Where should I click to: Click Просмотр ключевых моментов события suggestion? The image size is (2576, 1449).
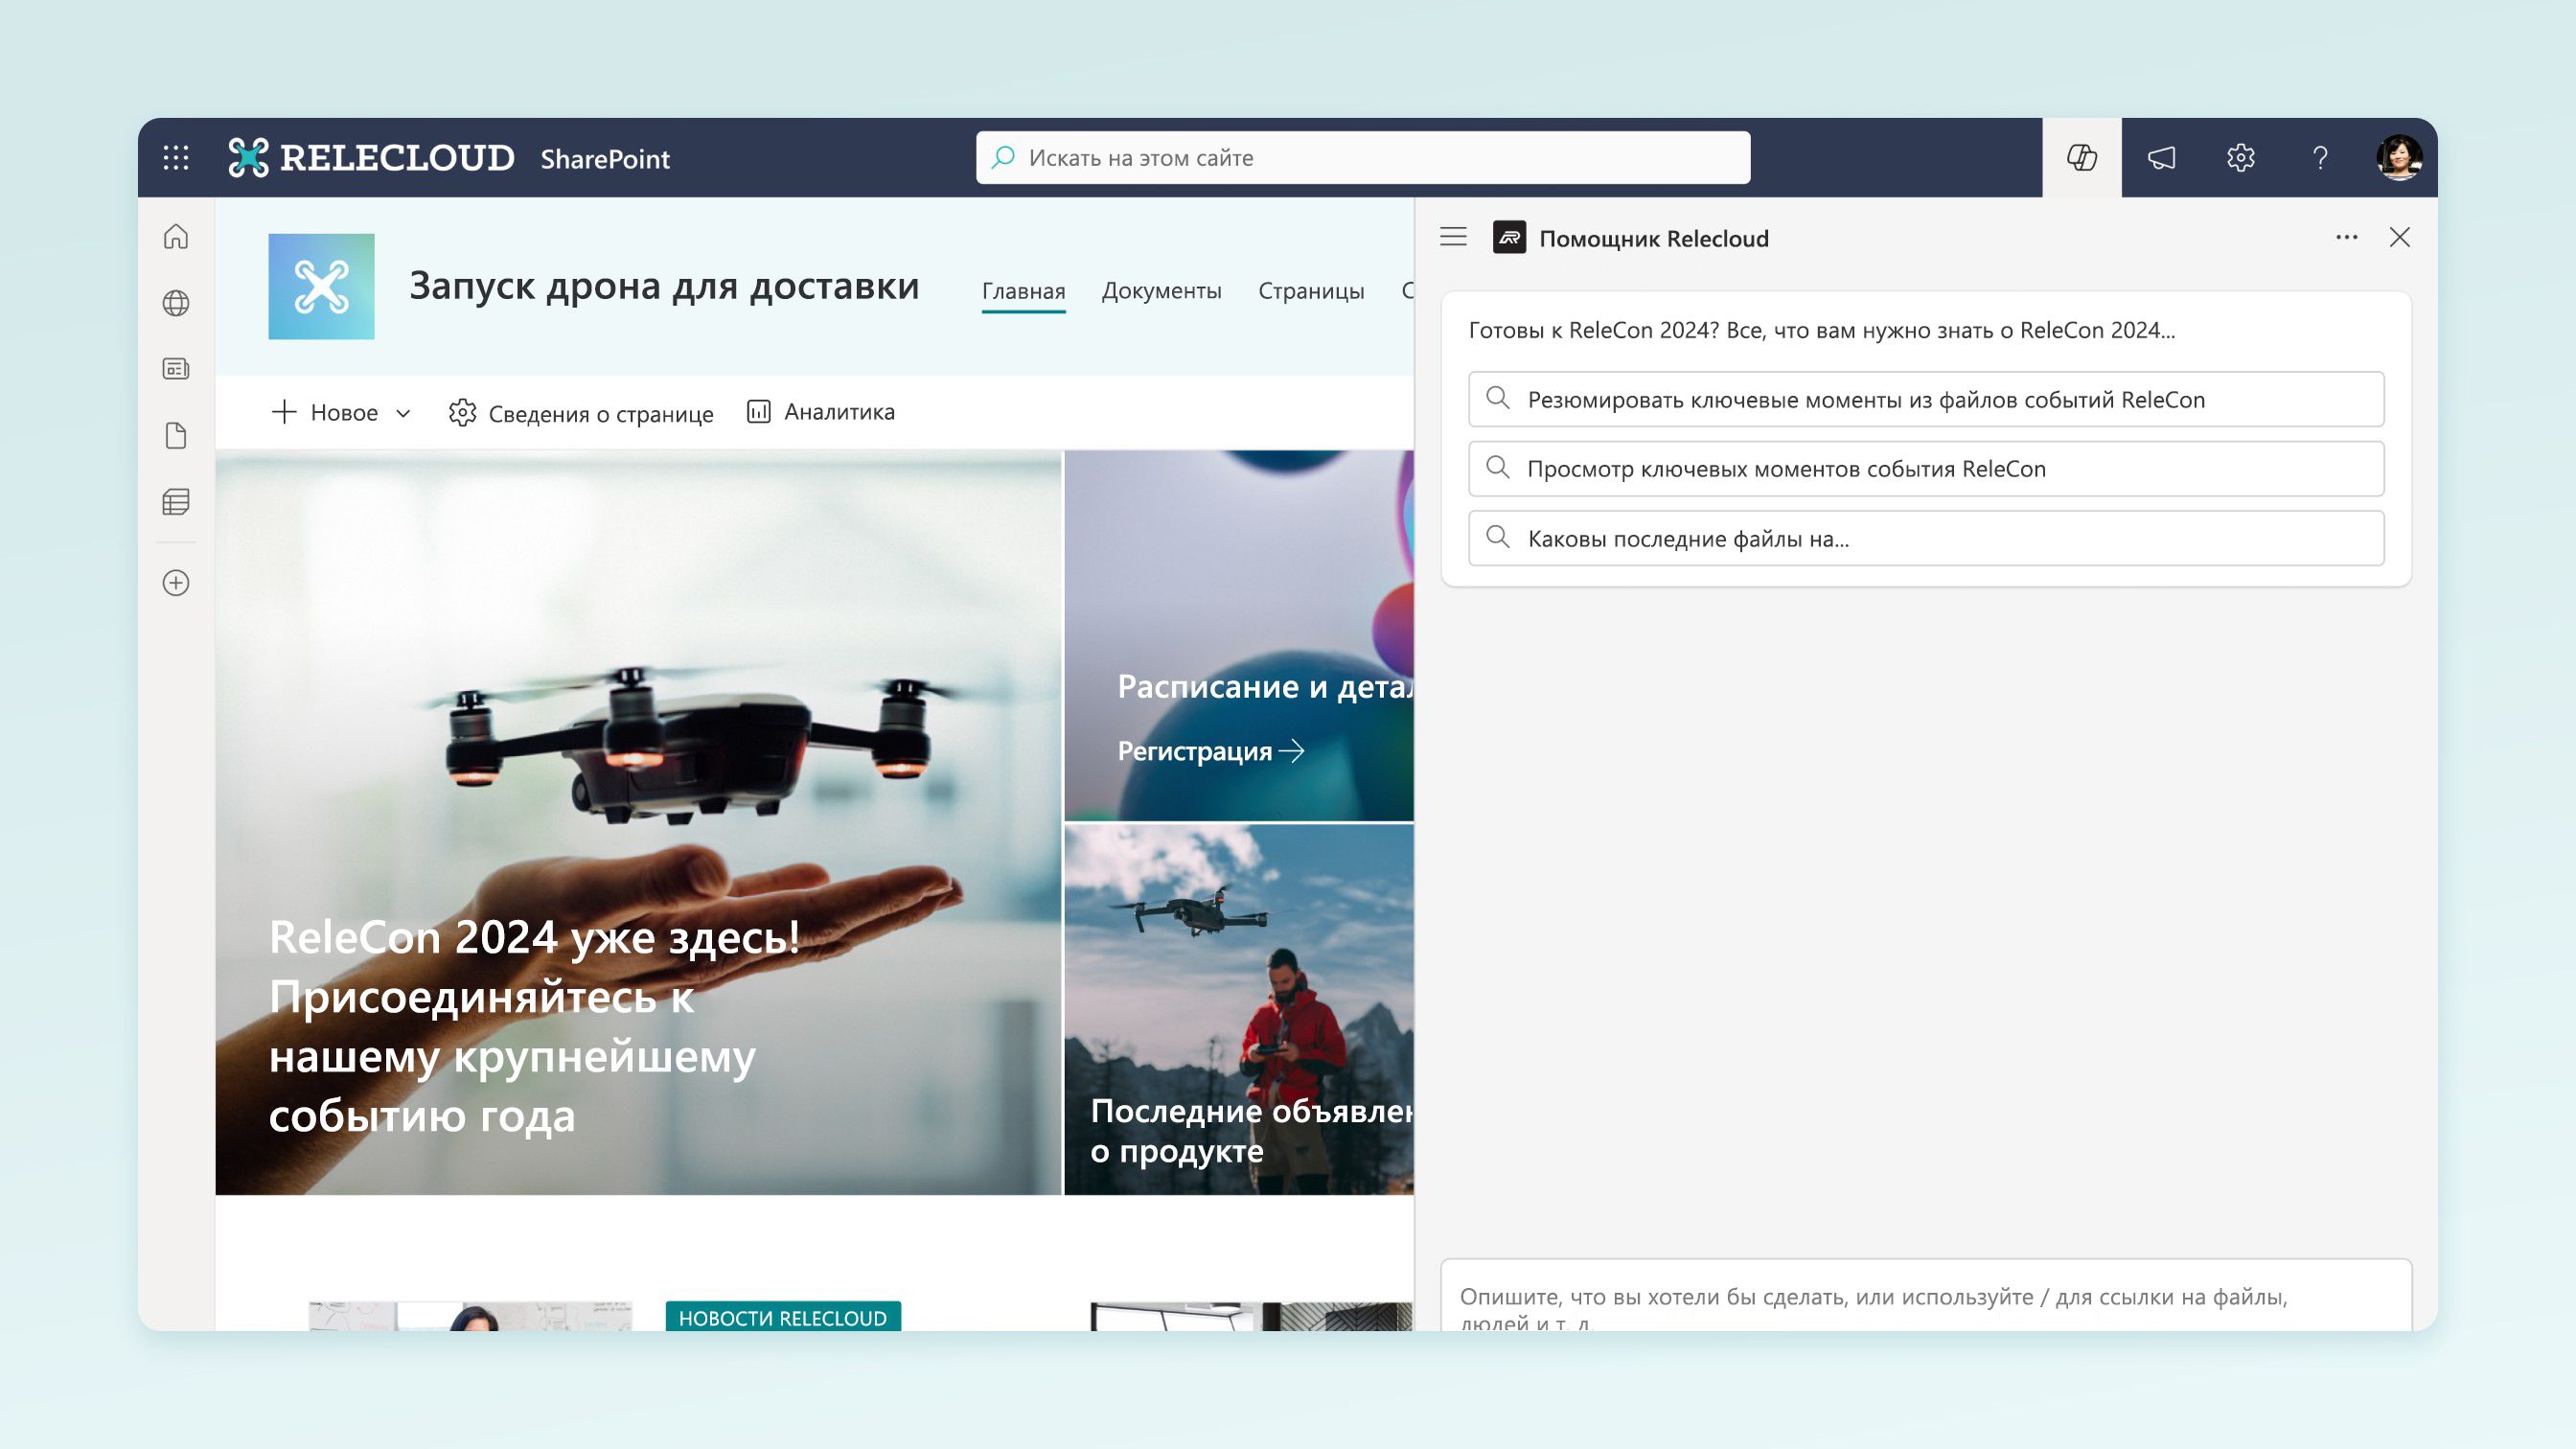tap(1928, 467)
